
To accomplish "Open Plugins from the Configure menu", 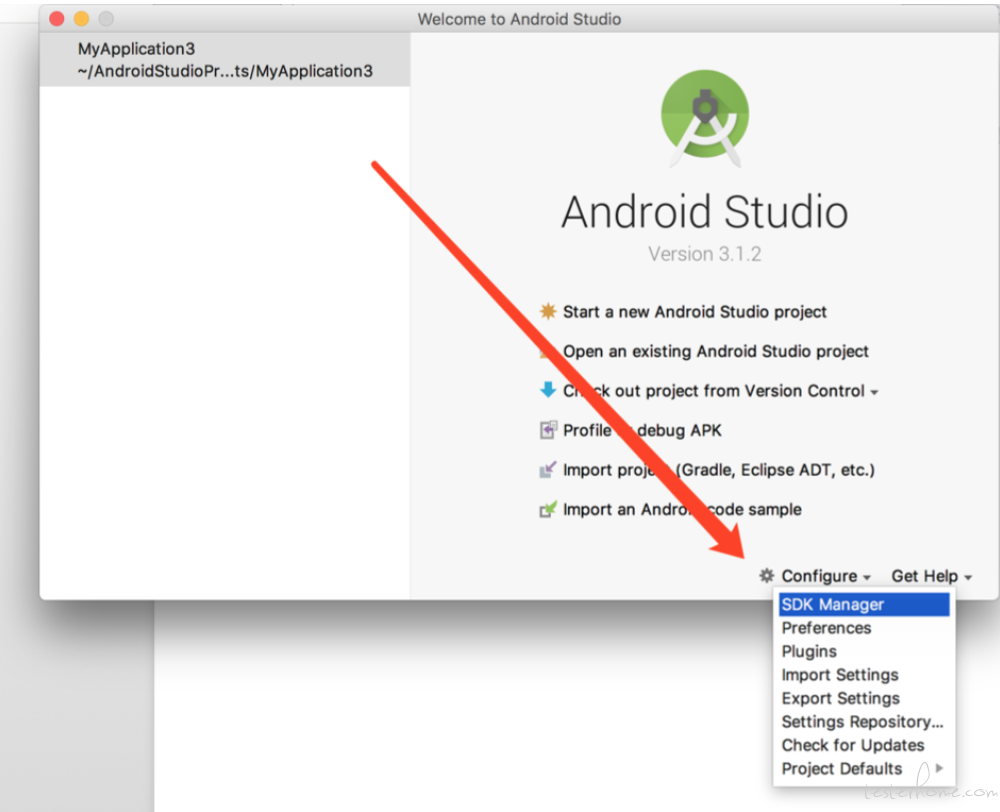I will (864, 651).
